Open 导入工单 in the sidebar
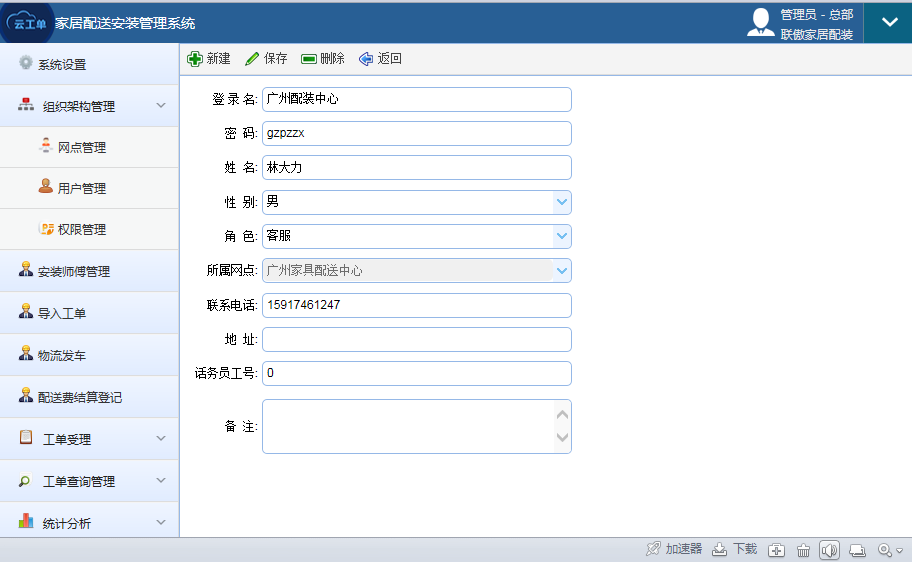Screen dimensions: 912x562 pos(89,313)
